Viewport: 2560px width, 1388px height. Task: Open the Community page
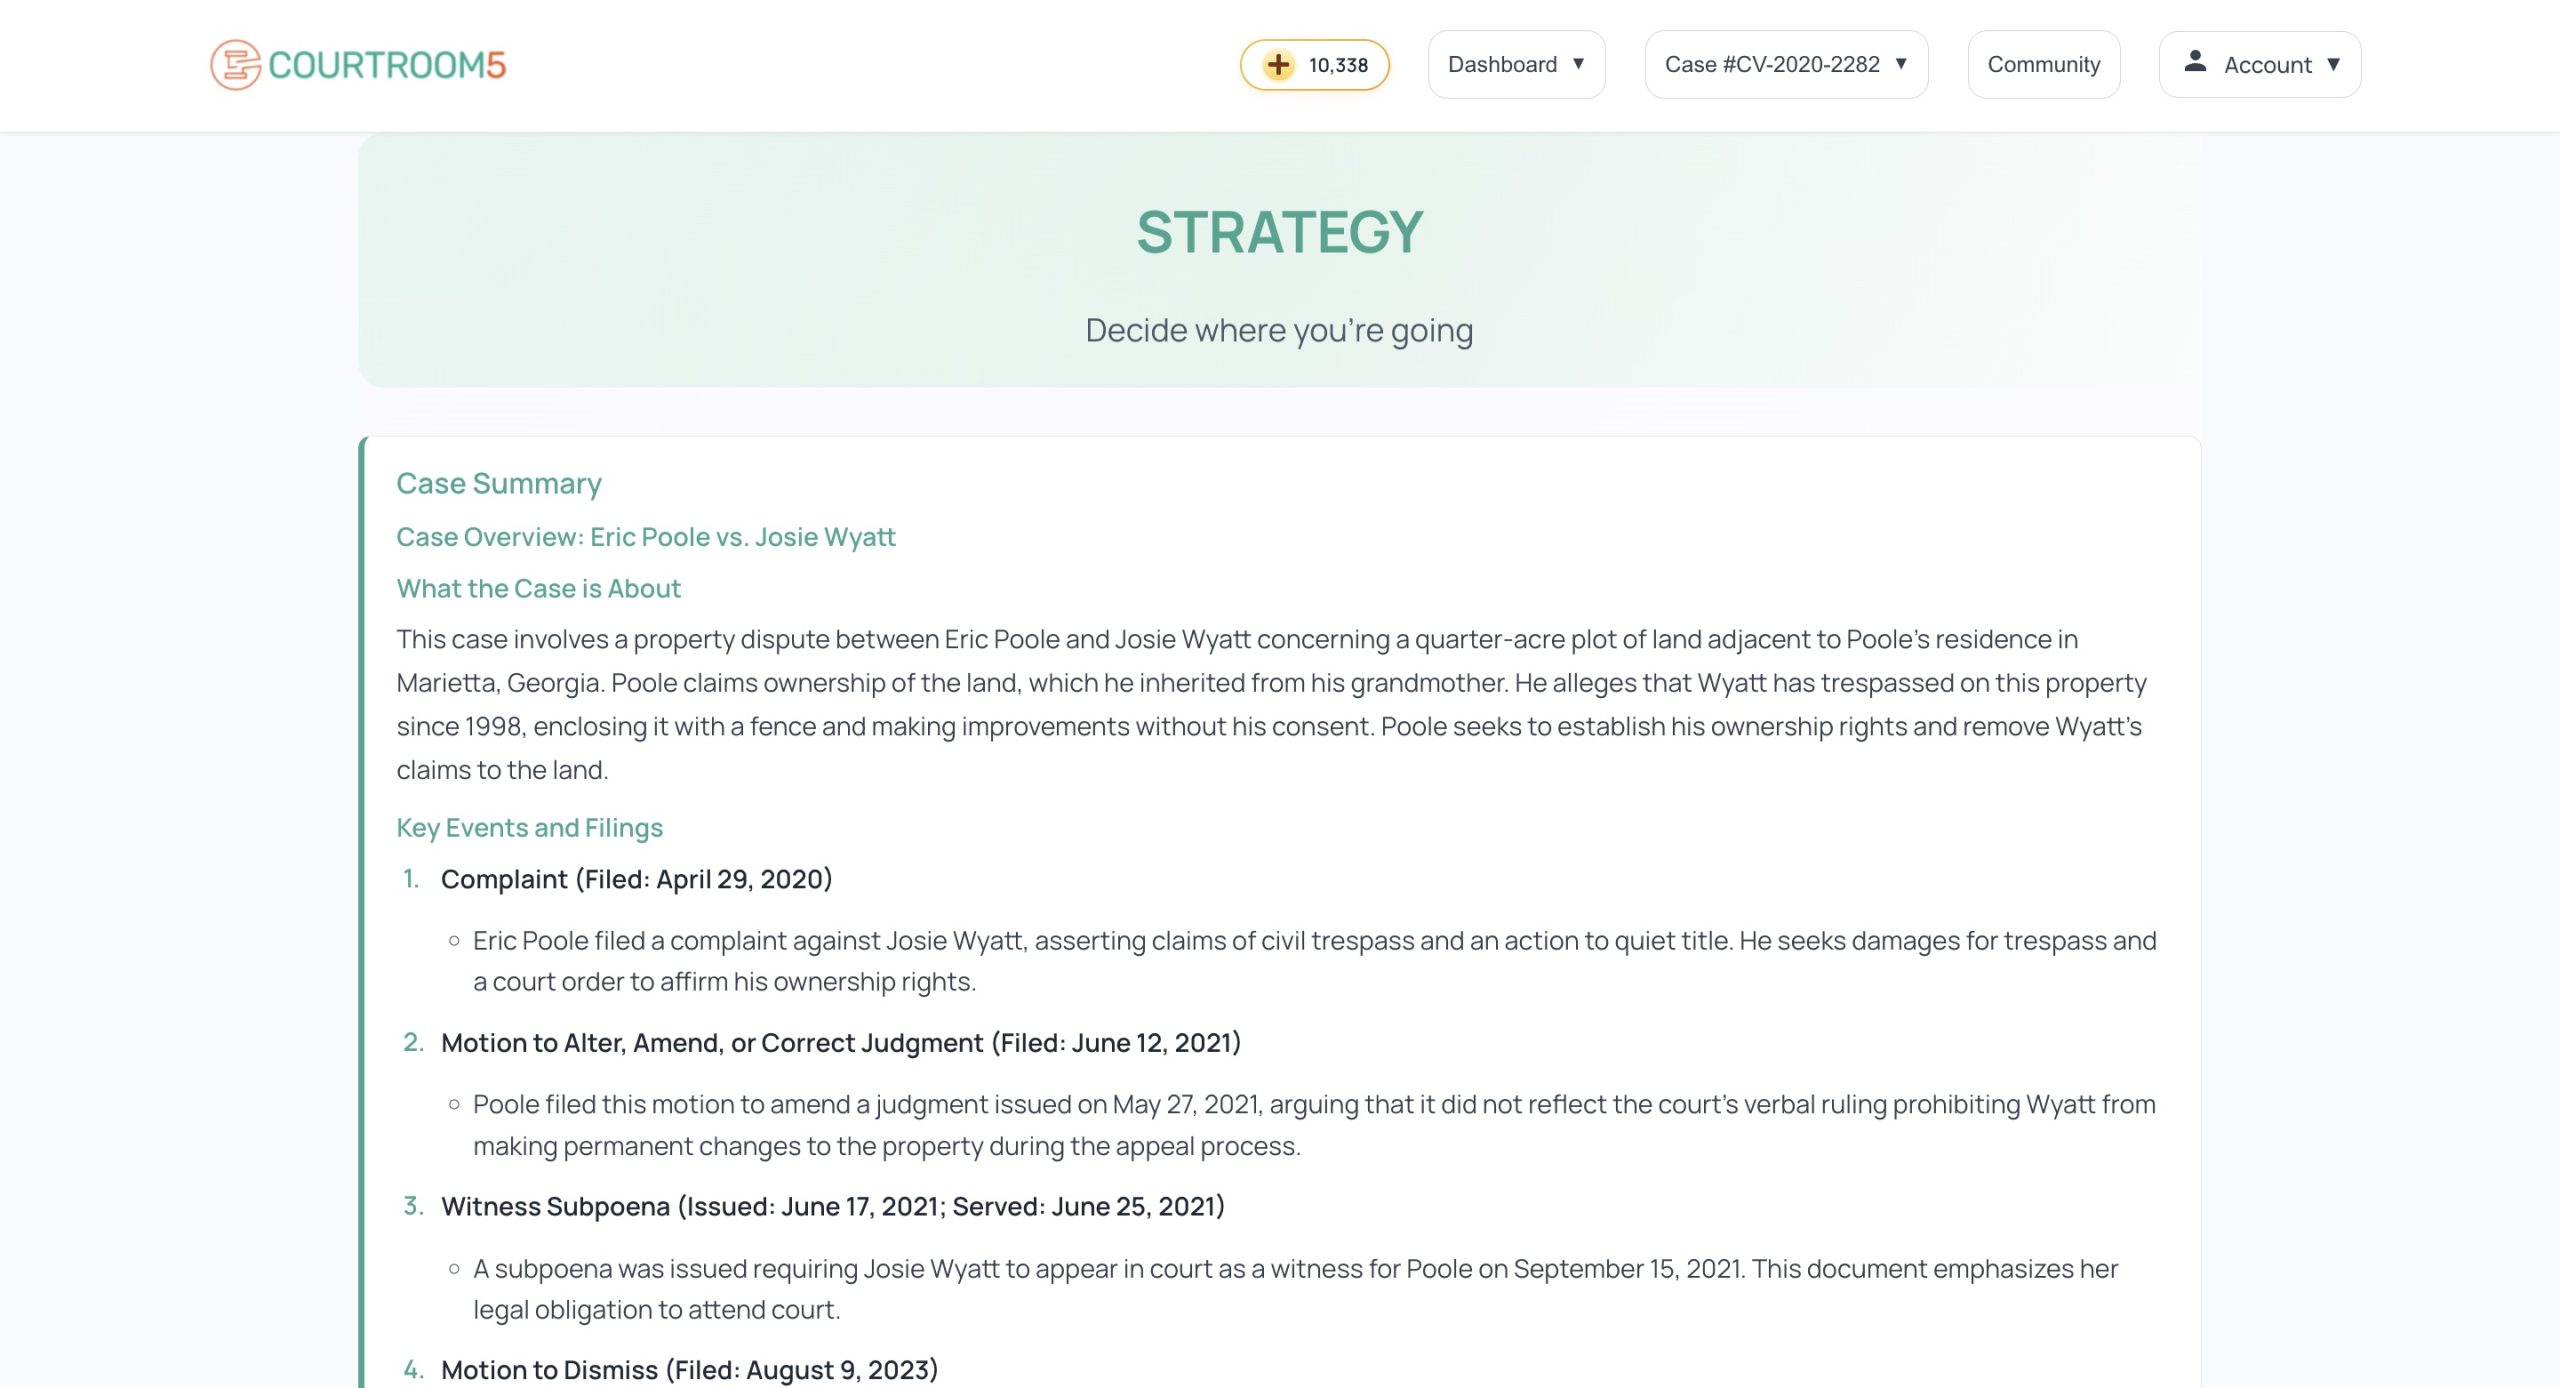[2043, 65]
